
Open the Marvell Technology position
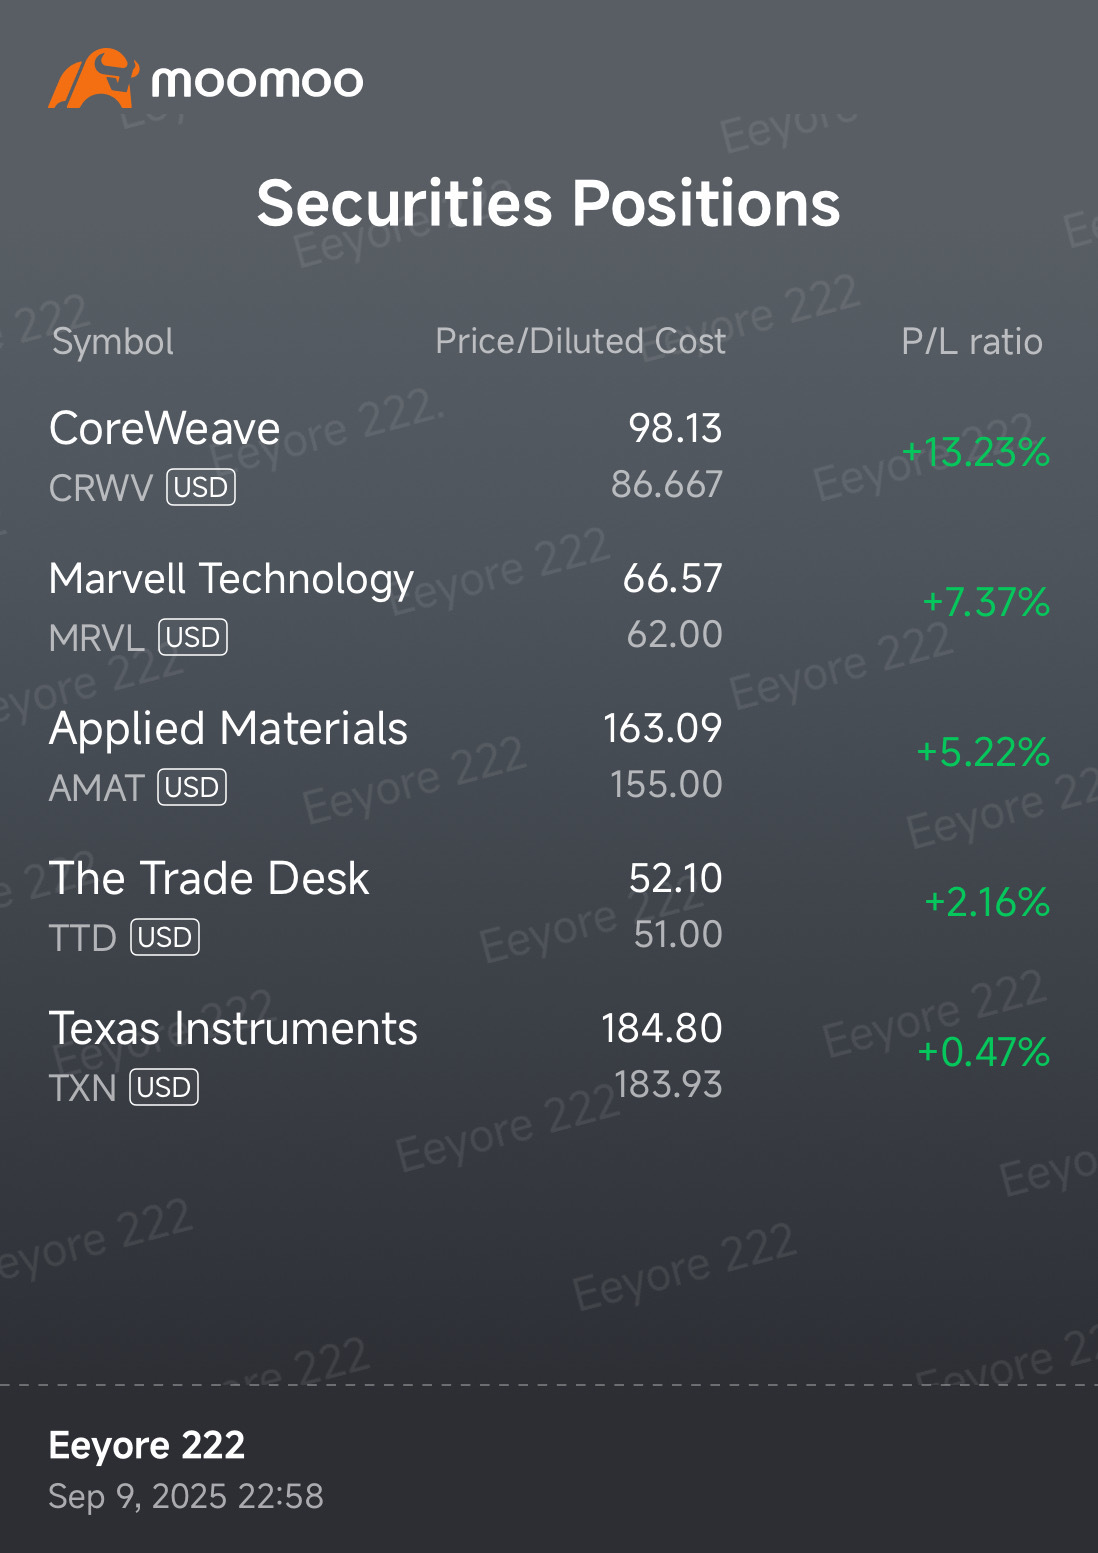[549, 606]
